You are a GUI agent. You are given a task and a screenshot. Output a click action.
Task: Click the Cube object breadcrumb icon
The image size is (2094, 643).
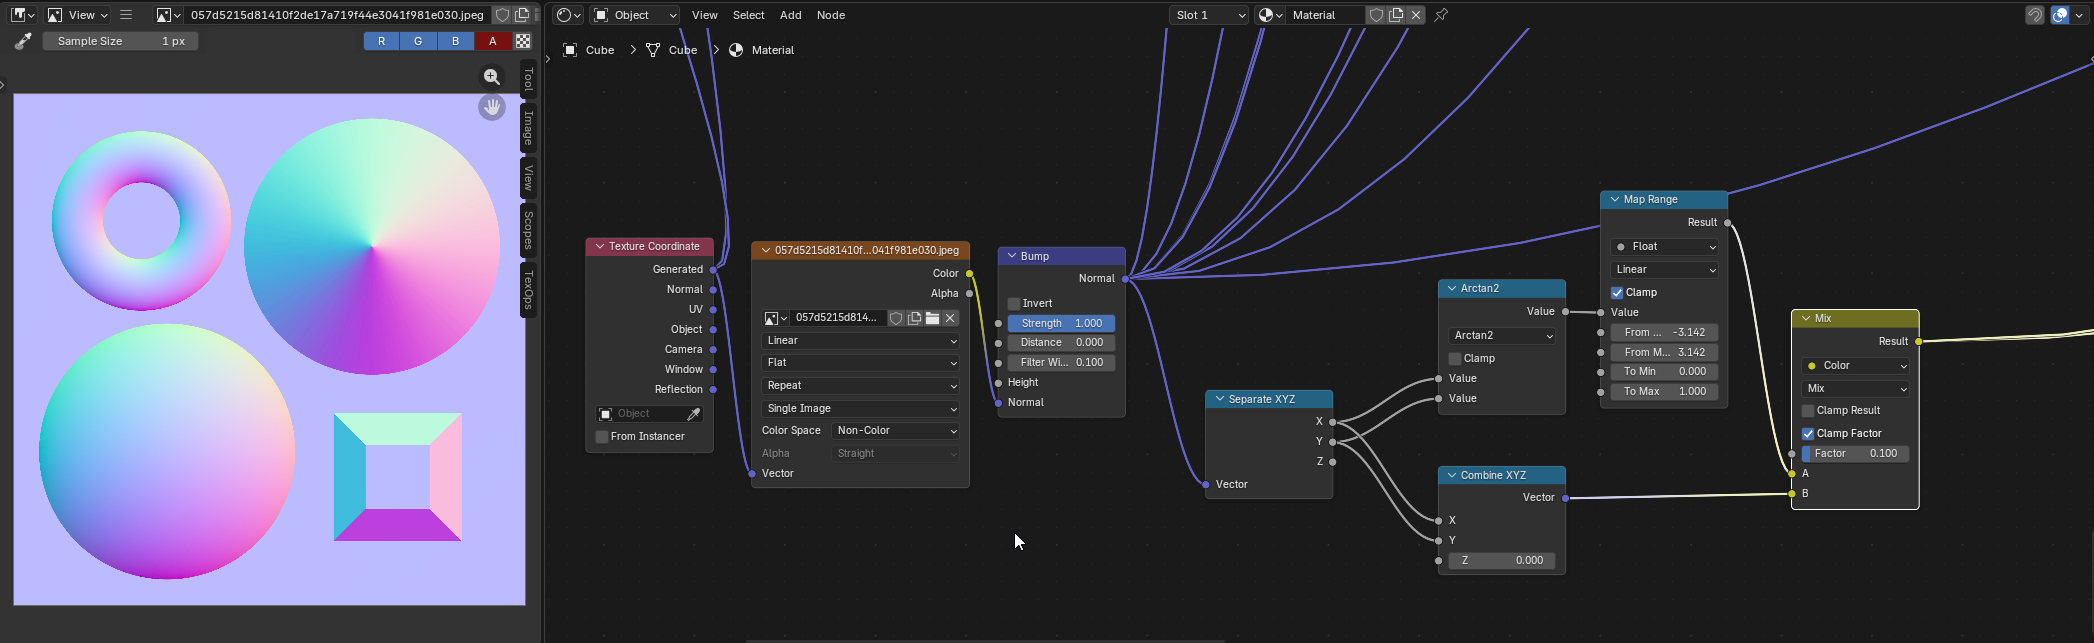570,50
